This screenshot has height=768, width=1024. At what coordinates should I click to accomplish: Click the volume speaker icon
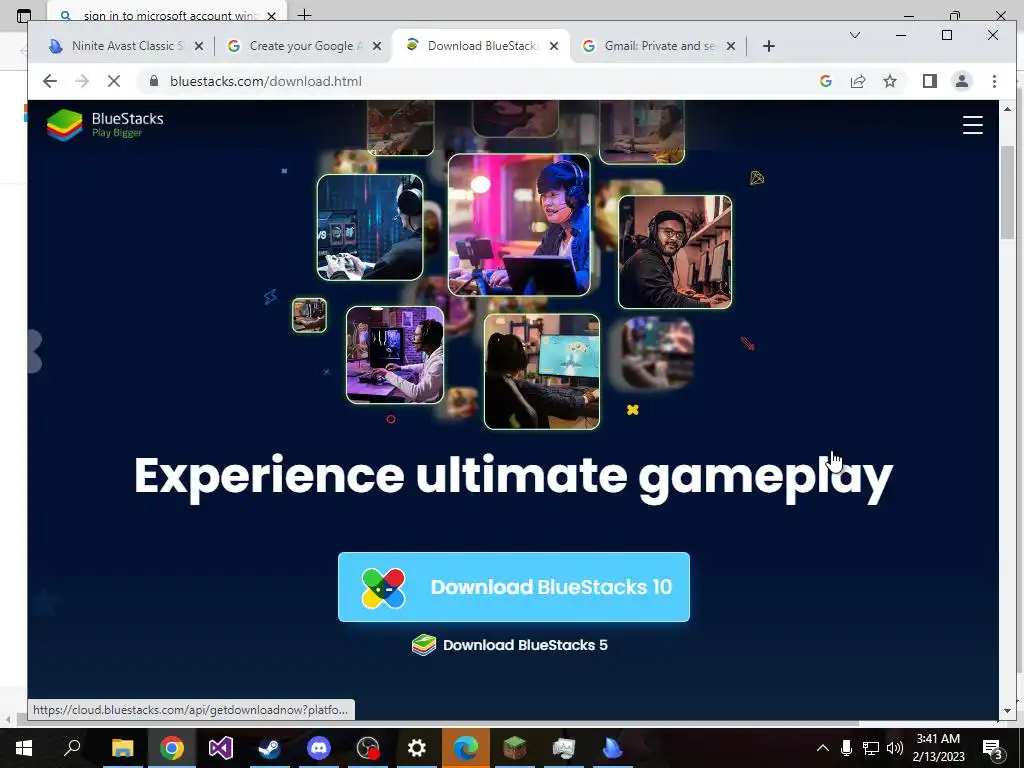pos(895,748)
